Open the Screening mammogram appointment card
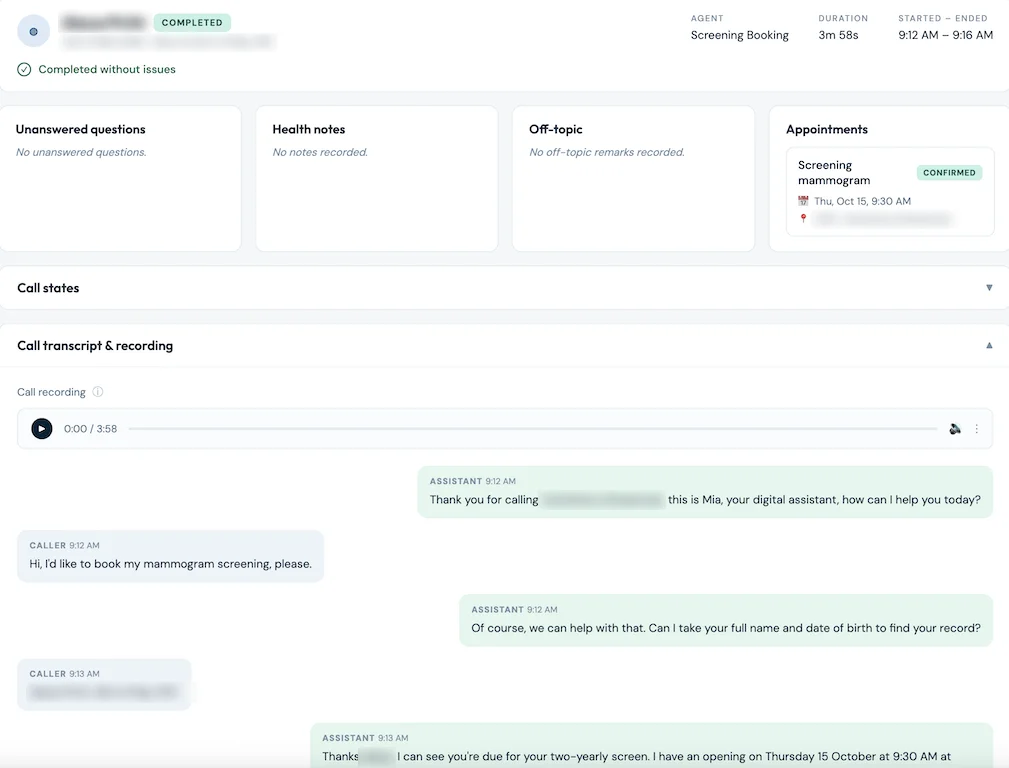 coord(890,192)
